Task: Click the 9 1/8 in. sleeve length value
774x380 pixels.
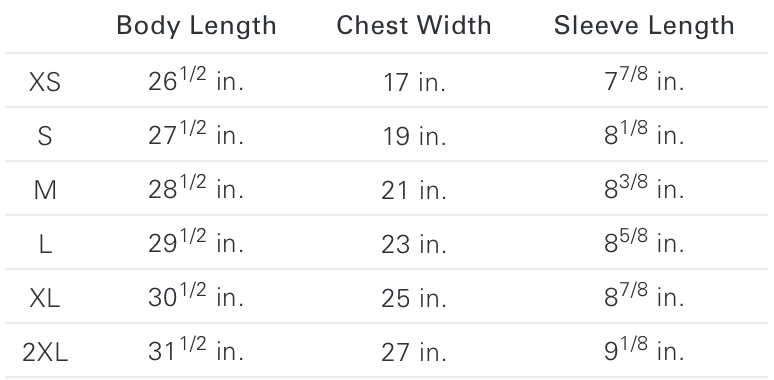Action: (644, 350)
